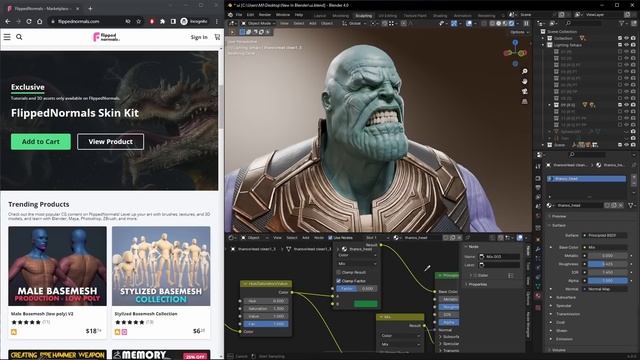Open Blender's Render menu
This screenshot has width=640, height=360.
[x=265, y=15]
